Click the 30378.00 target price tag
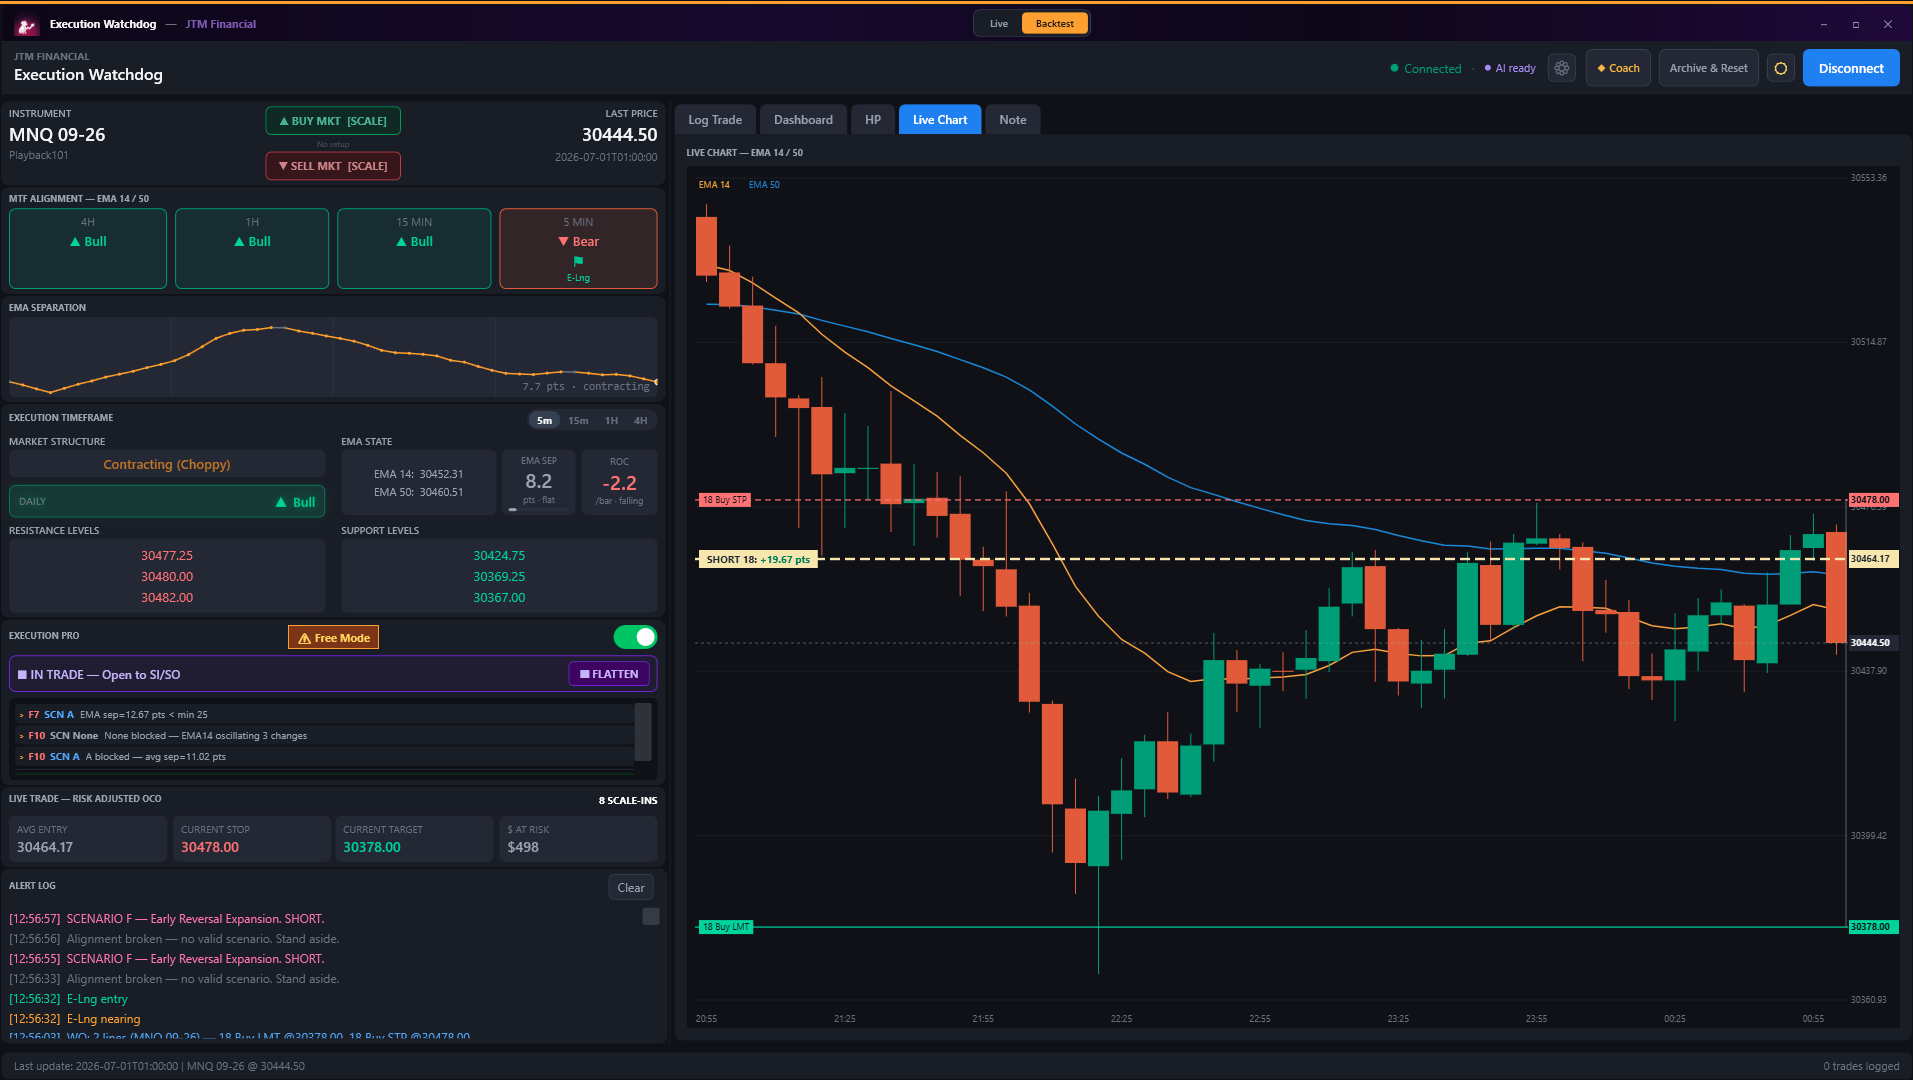The height and width of the screenshot is (1080, 1913). (x=1872, y=927)
